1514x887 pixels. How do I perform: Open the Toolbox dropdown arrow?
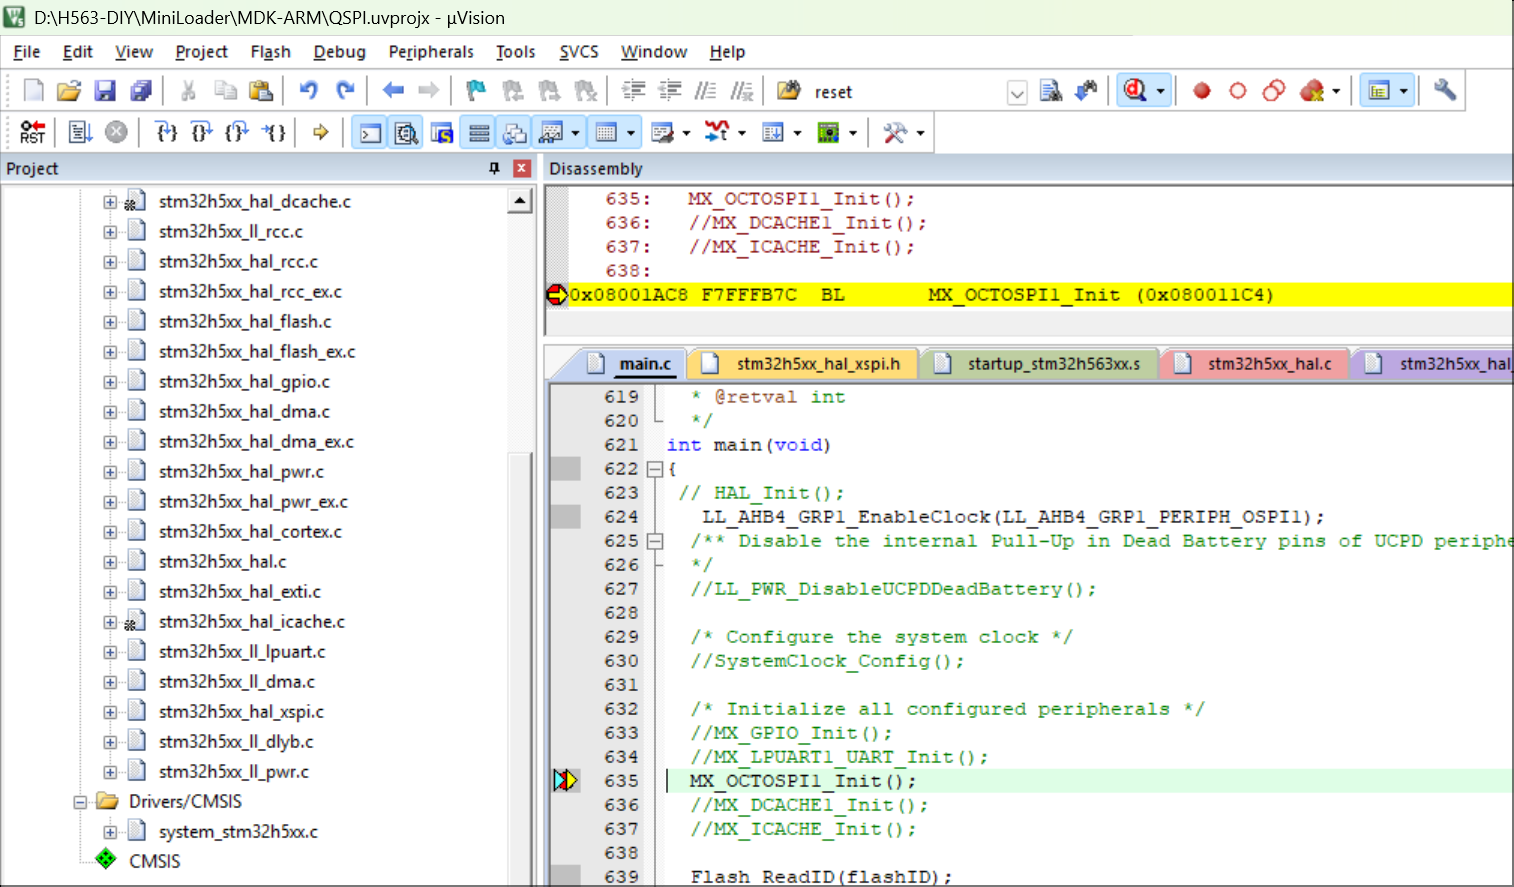click(920, 132)
